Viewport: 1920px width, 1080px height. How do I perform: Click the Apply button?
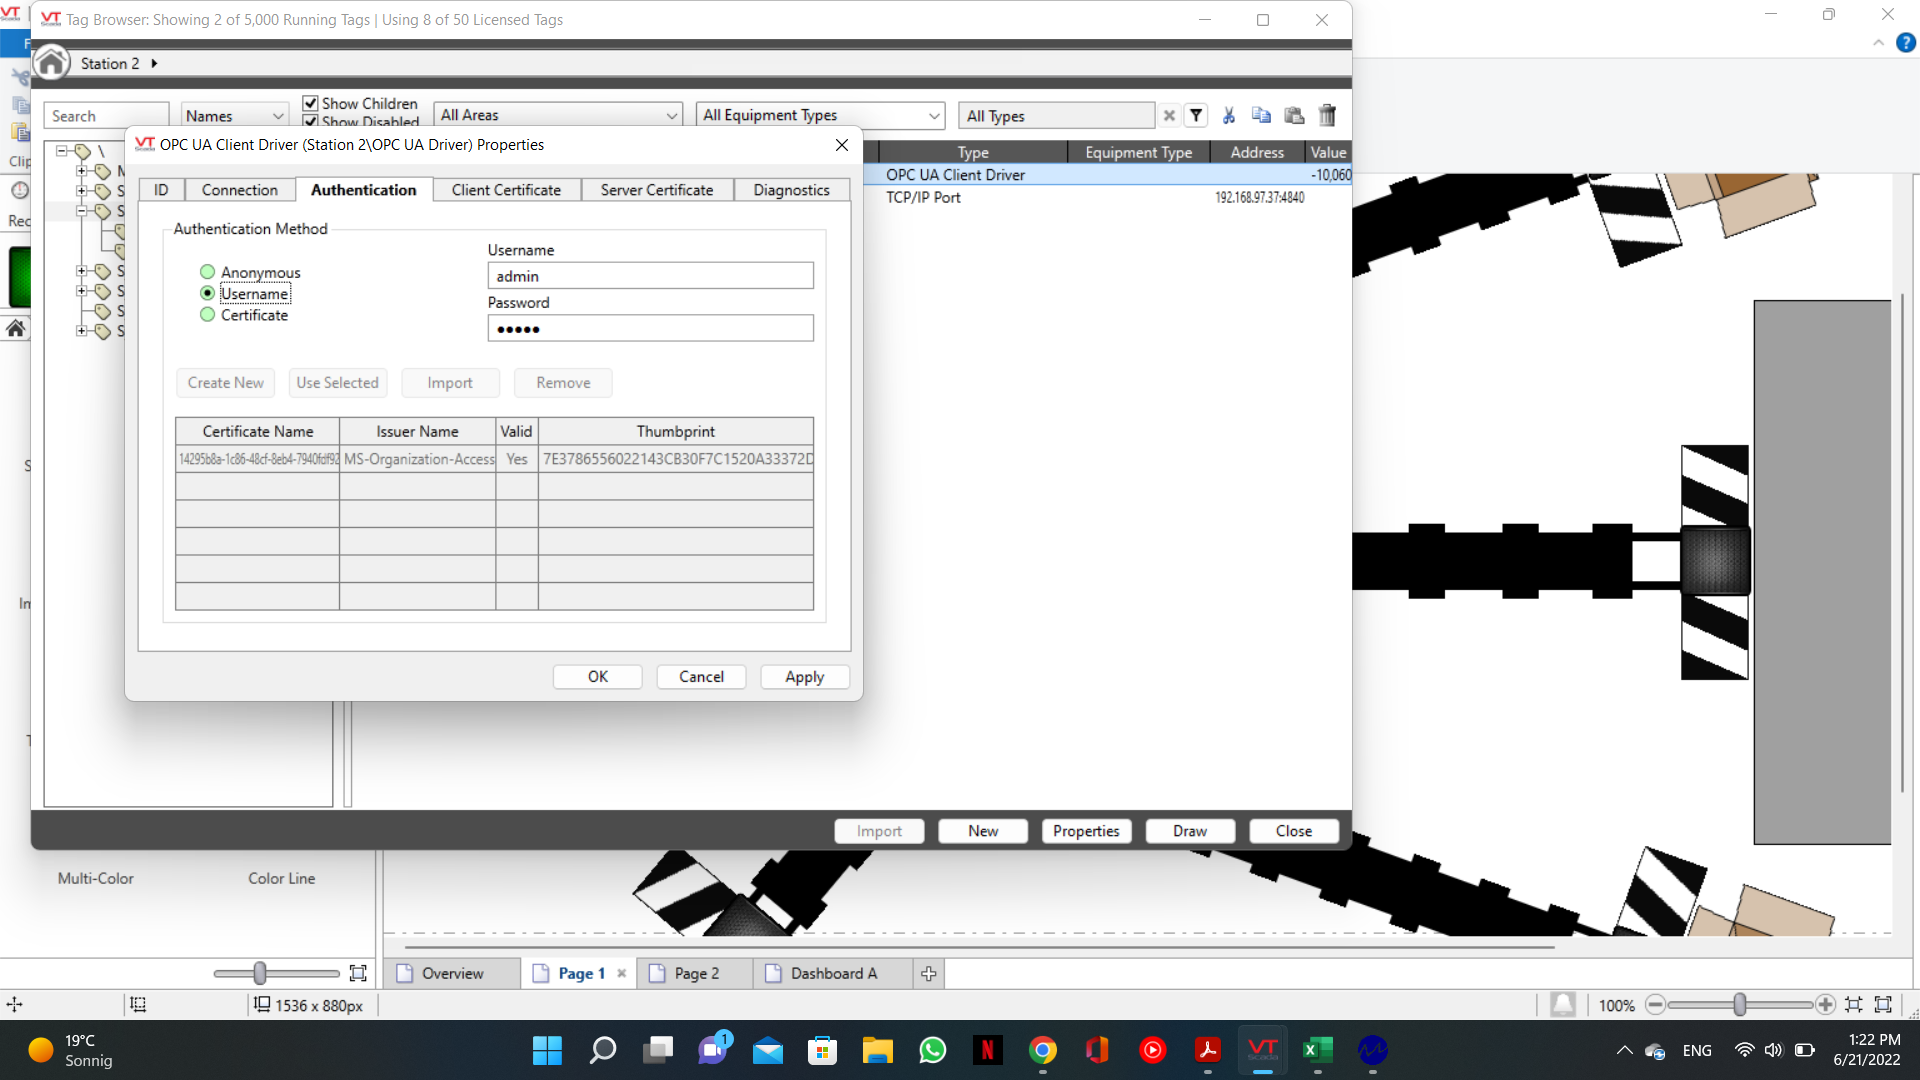804,677
